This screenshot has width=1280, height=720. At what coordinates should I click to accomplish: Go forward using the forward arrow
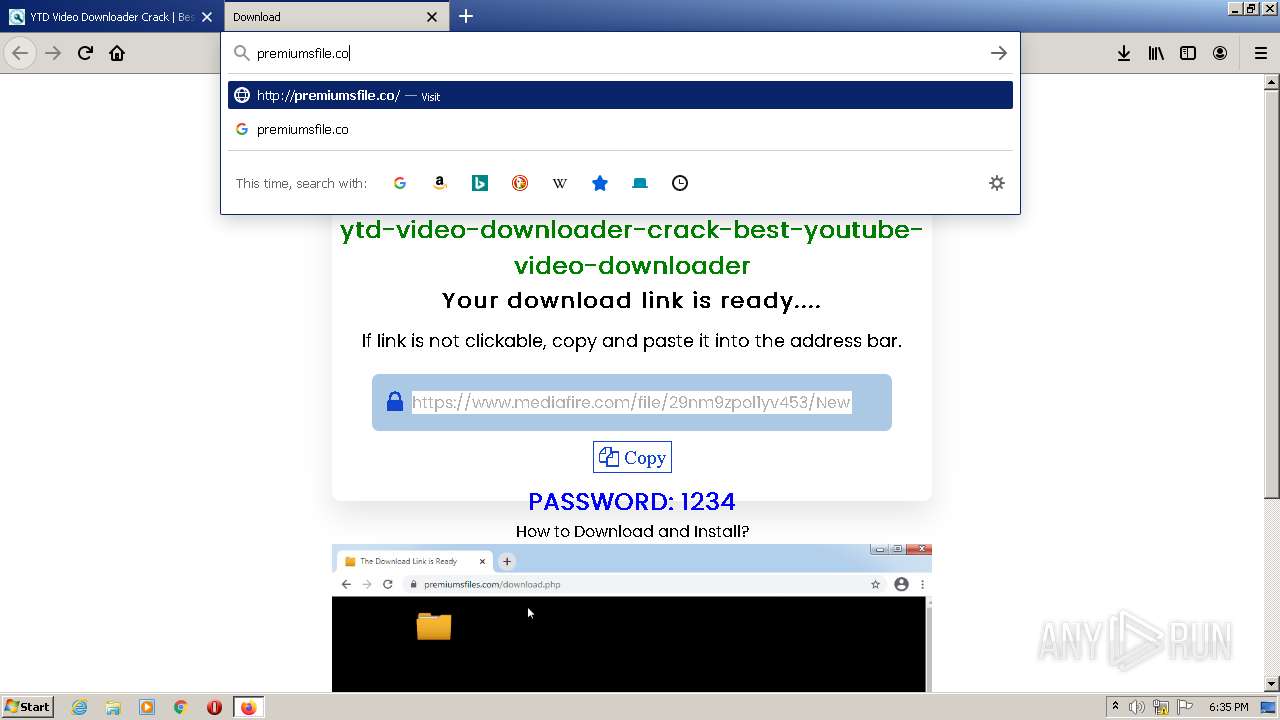click(x=53, y=53)
